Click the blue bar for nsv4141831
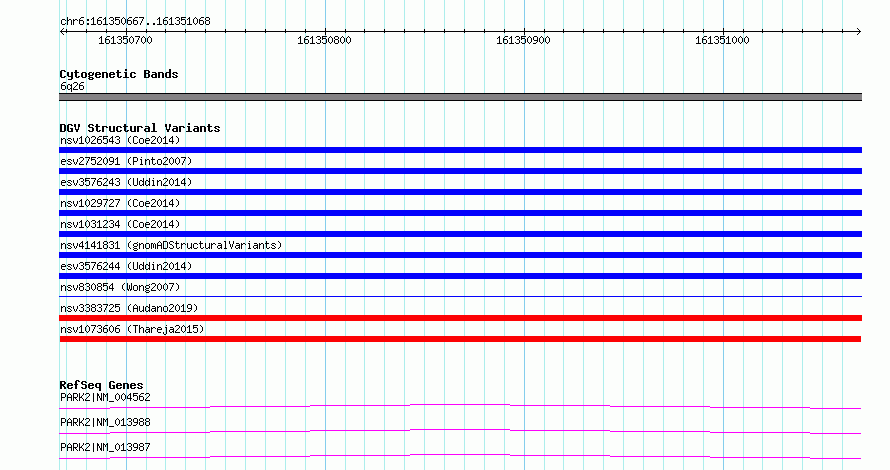The height and width of the screenshot is (470, 890). point(460,255)
